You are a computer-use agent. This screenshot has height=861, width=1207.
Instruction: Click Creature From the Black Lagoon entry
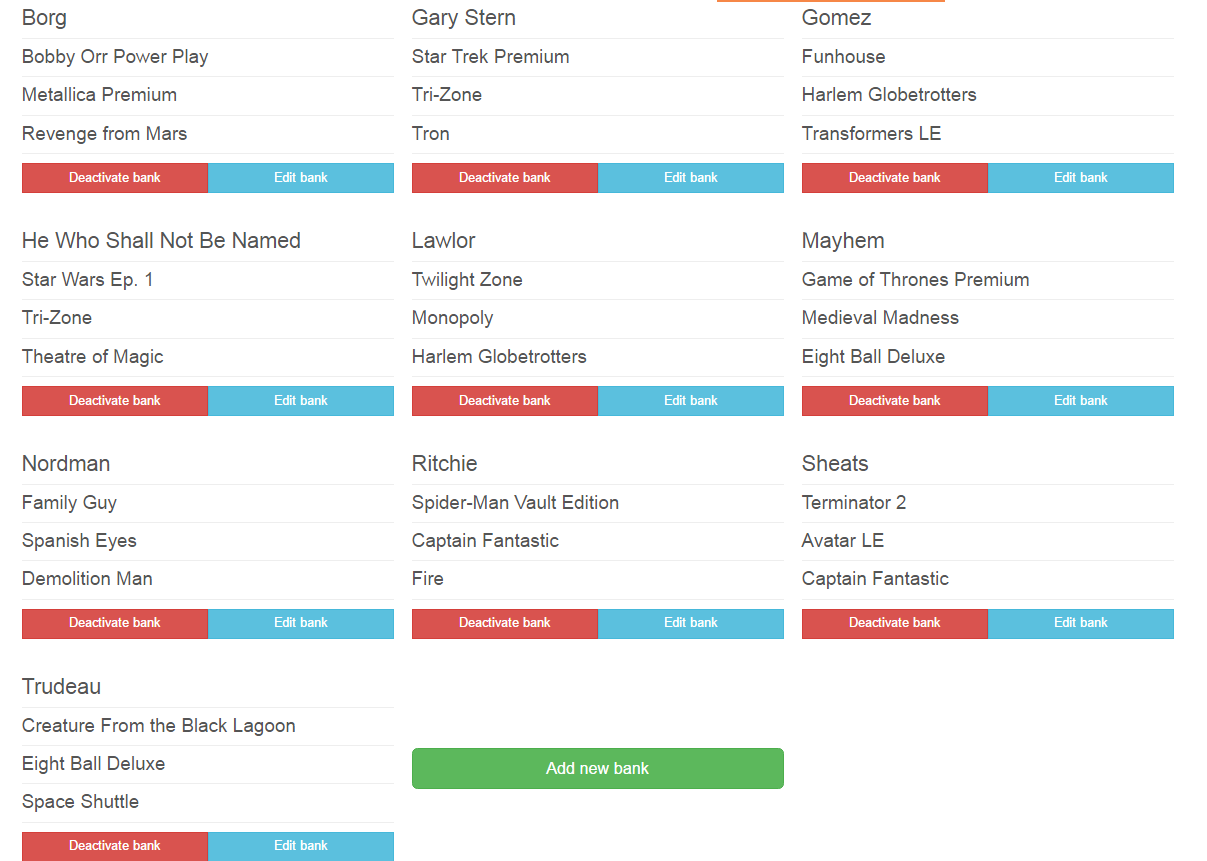(x=159, y=726)
